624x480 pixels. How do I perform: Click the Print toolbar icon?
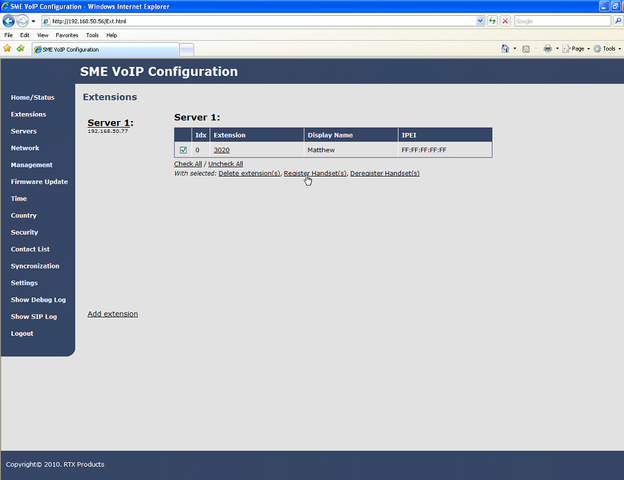[547, 48]
